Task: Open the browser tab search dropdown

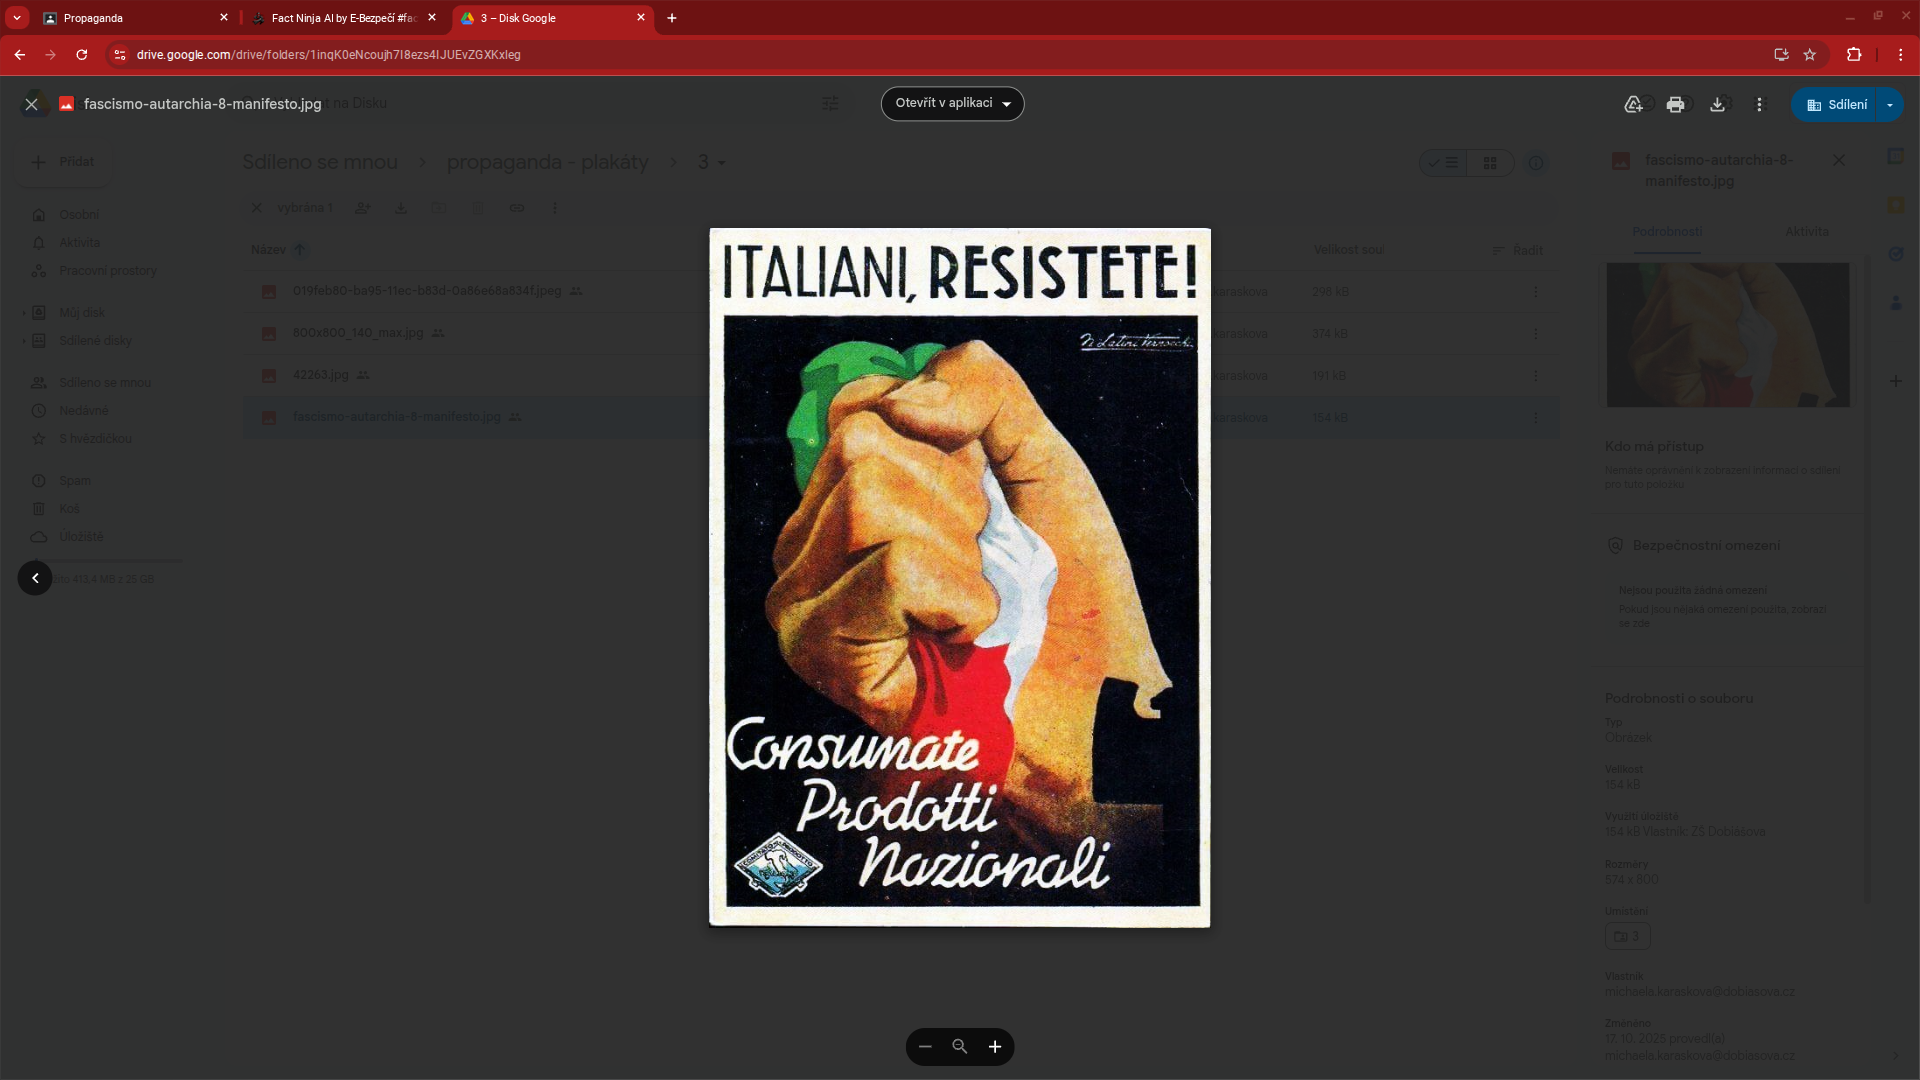Action: 17,18
